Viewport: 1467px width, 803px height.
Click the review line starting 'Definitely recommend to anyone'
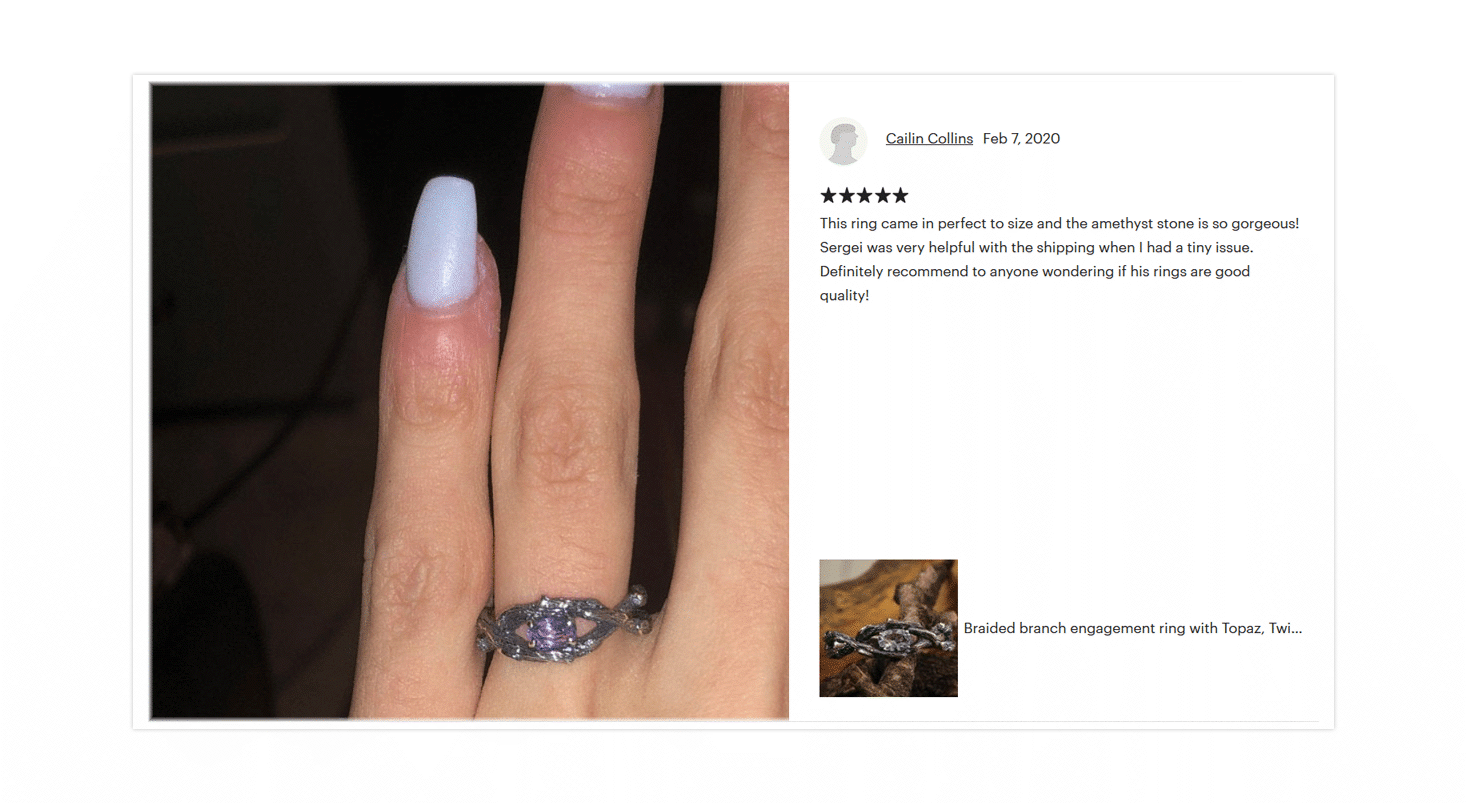point(1035,272)
